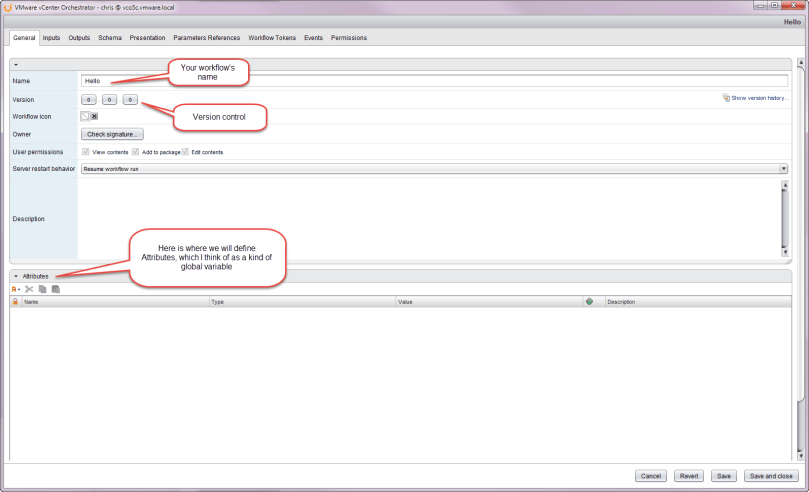Screen dimensions: 809x492
Task: Select the workflow icon image picker
Action: [x=85, y=116]
